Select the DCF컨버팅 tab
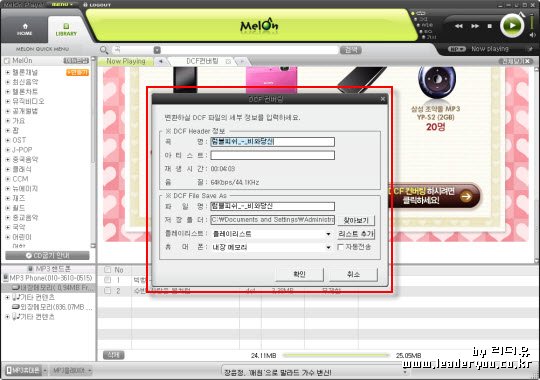The width and height of the screenshot is (540, 380). [x=202, y=61]
